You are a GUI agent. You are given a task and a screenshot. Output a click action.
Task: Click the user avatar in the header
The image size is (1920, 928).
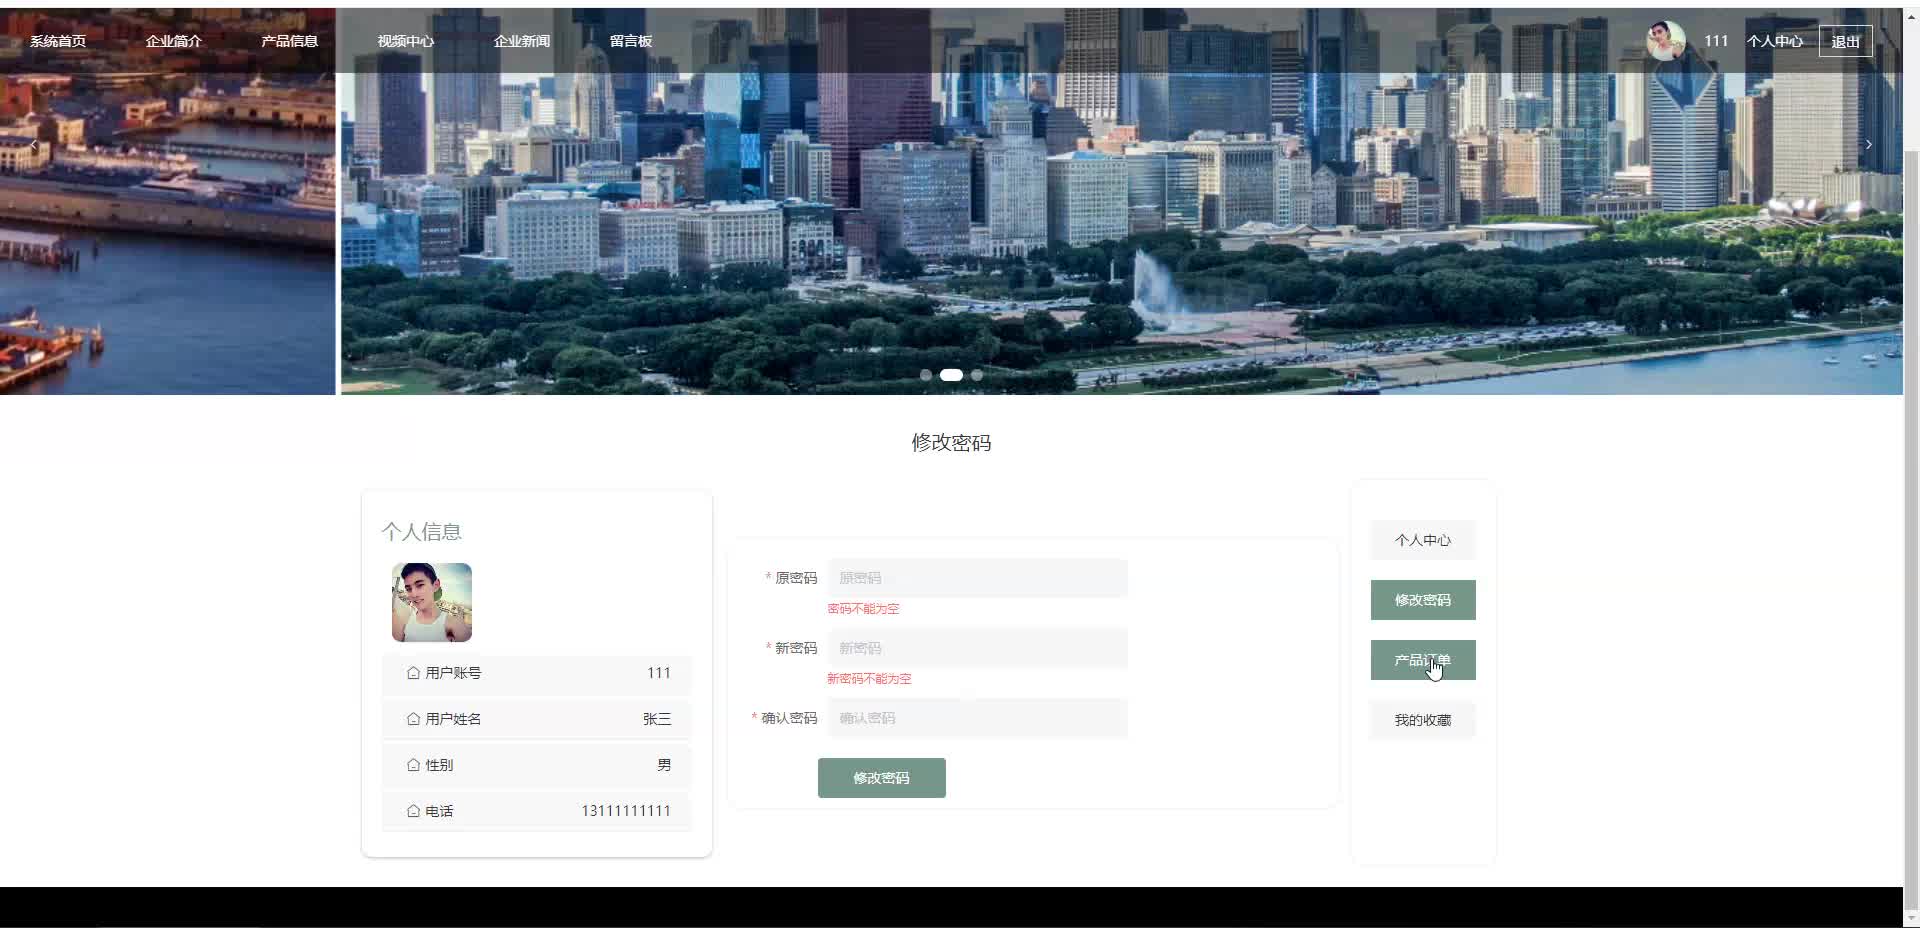(1666, 41)
